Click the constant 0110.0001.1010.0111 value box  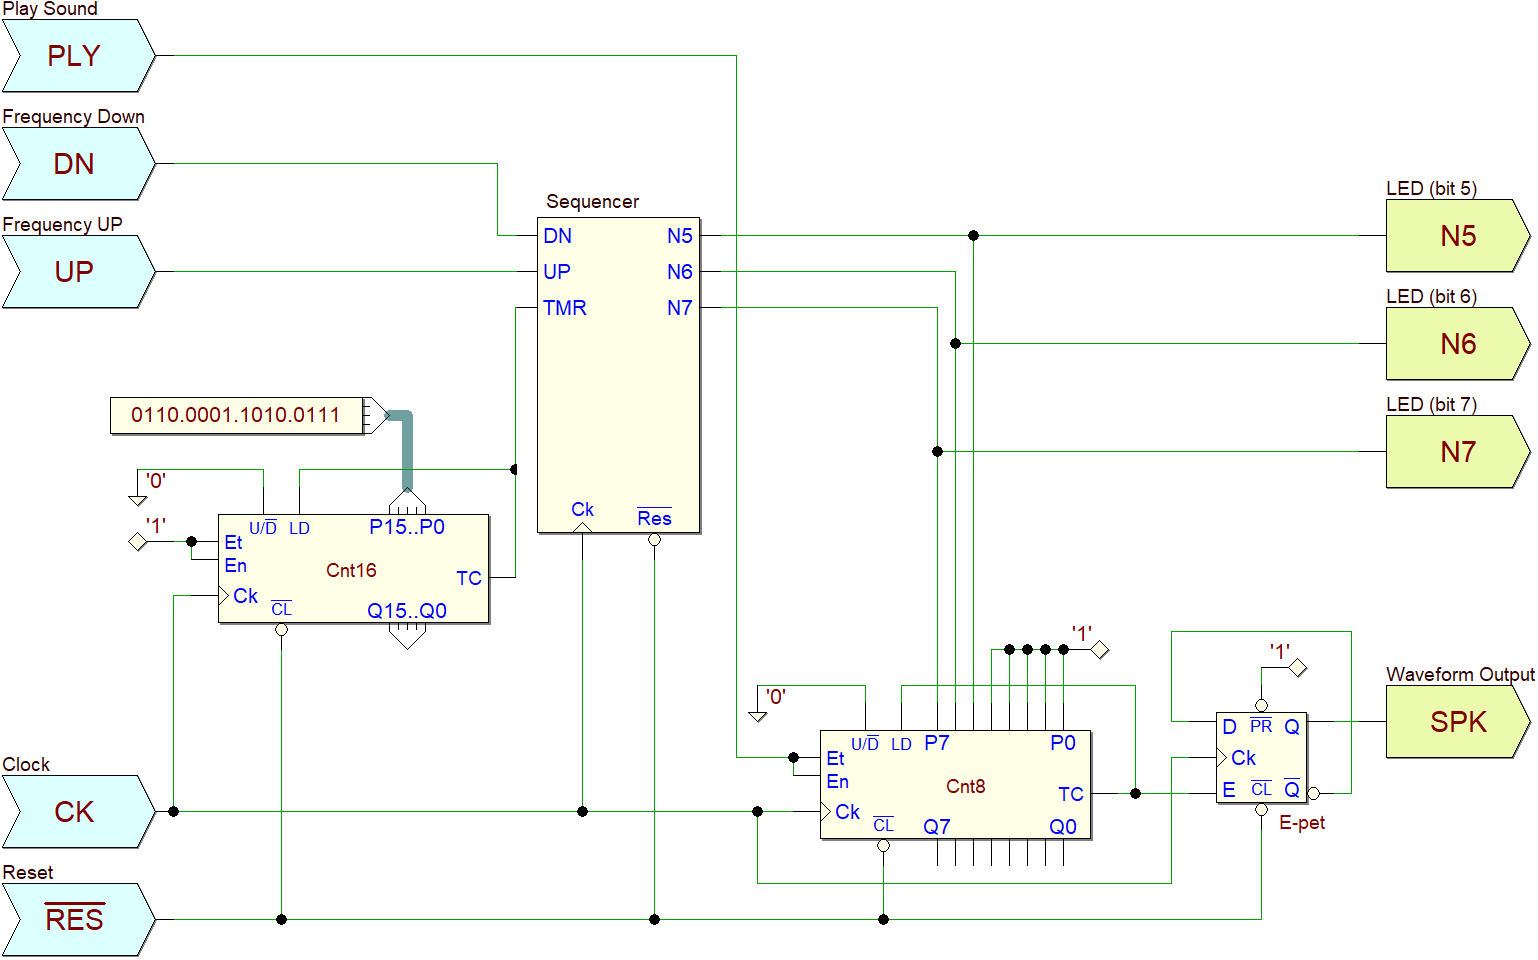(237, 415)
